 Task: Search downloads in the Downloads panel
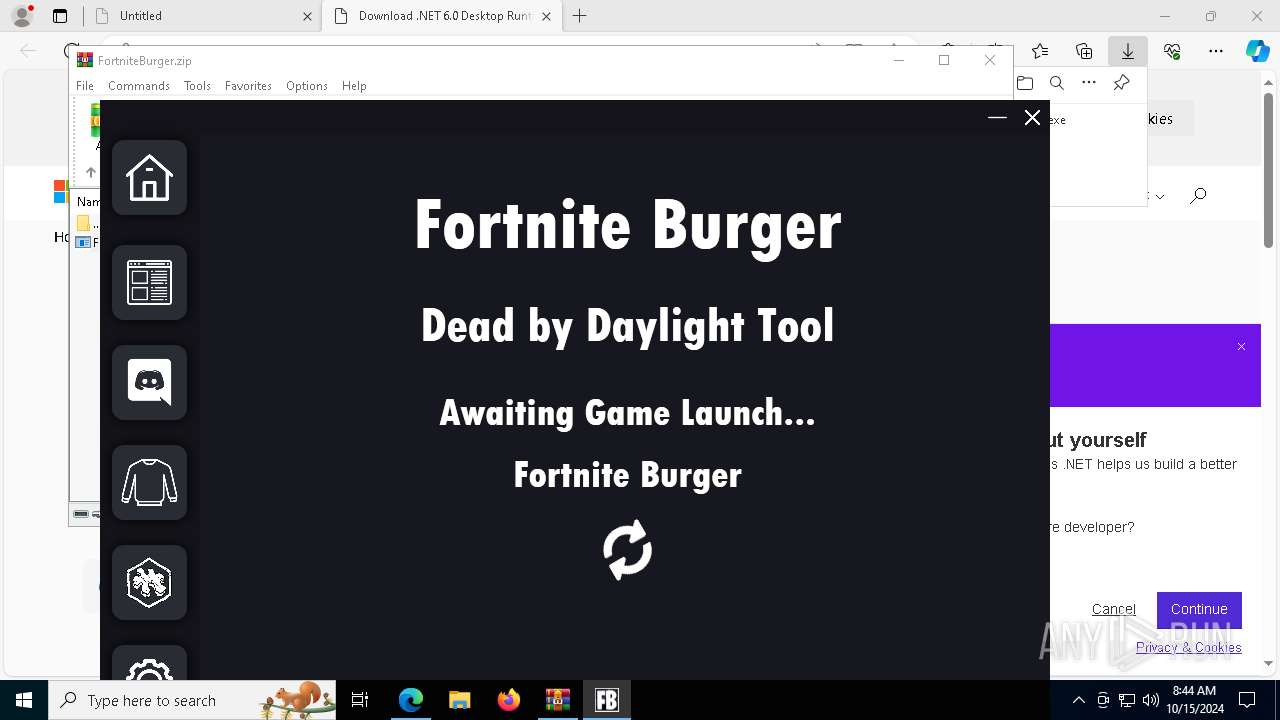(1057, 83)
